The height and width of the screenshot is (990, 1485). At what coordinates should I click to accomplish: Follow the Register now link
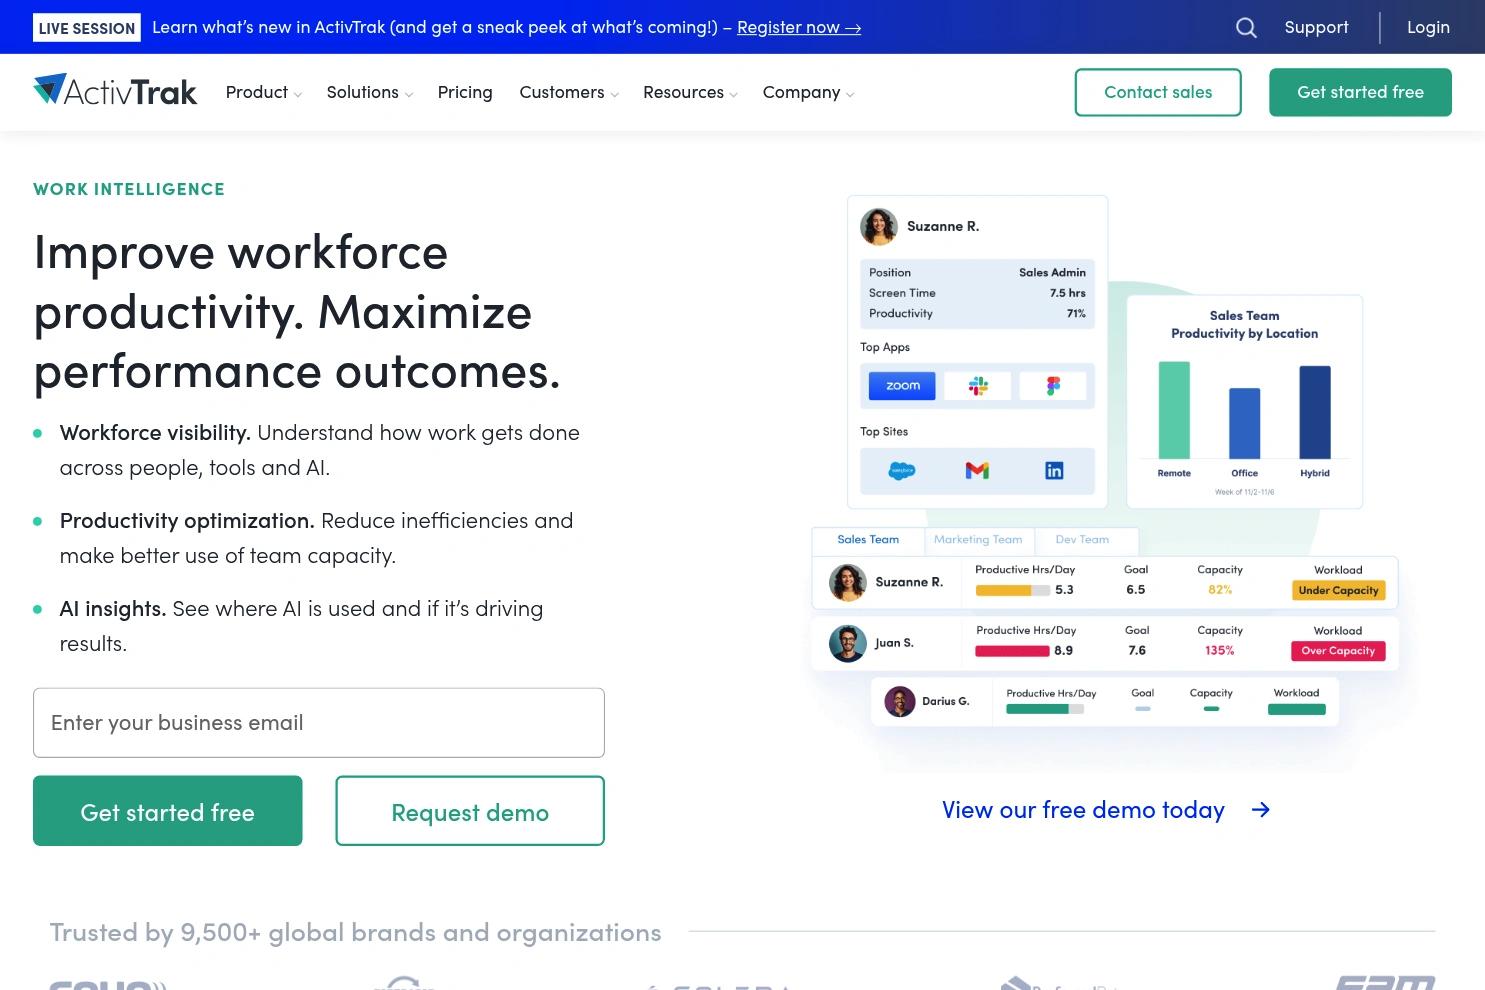tap(799, 28)
